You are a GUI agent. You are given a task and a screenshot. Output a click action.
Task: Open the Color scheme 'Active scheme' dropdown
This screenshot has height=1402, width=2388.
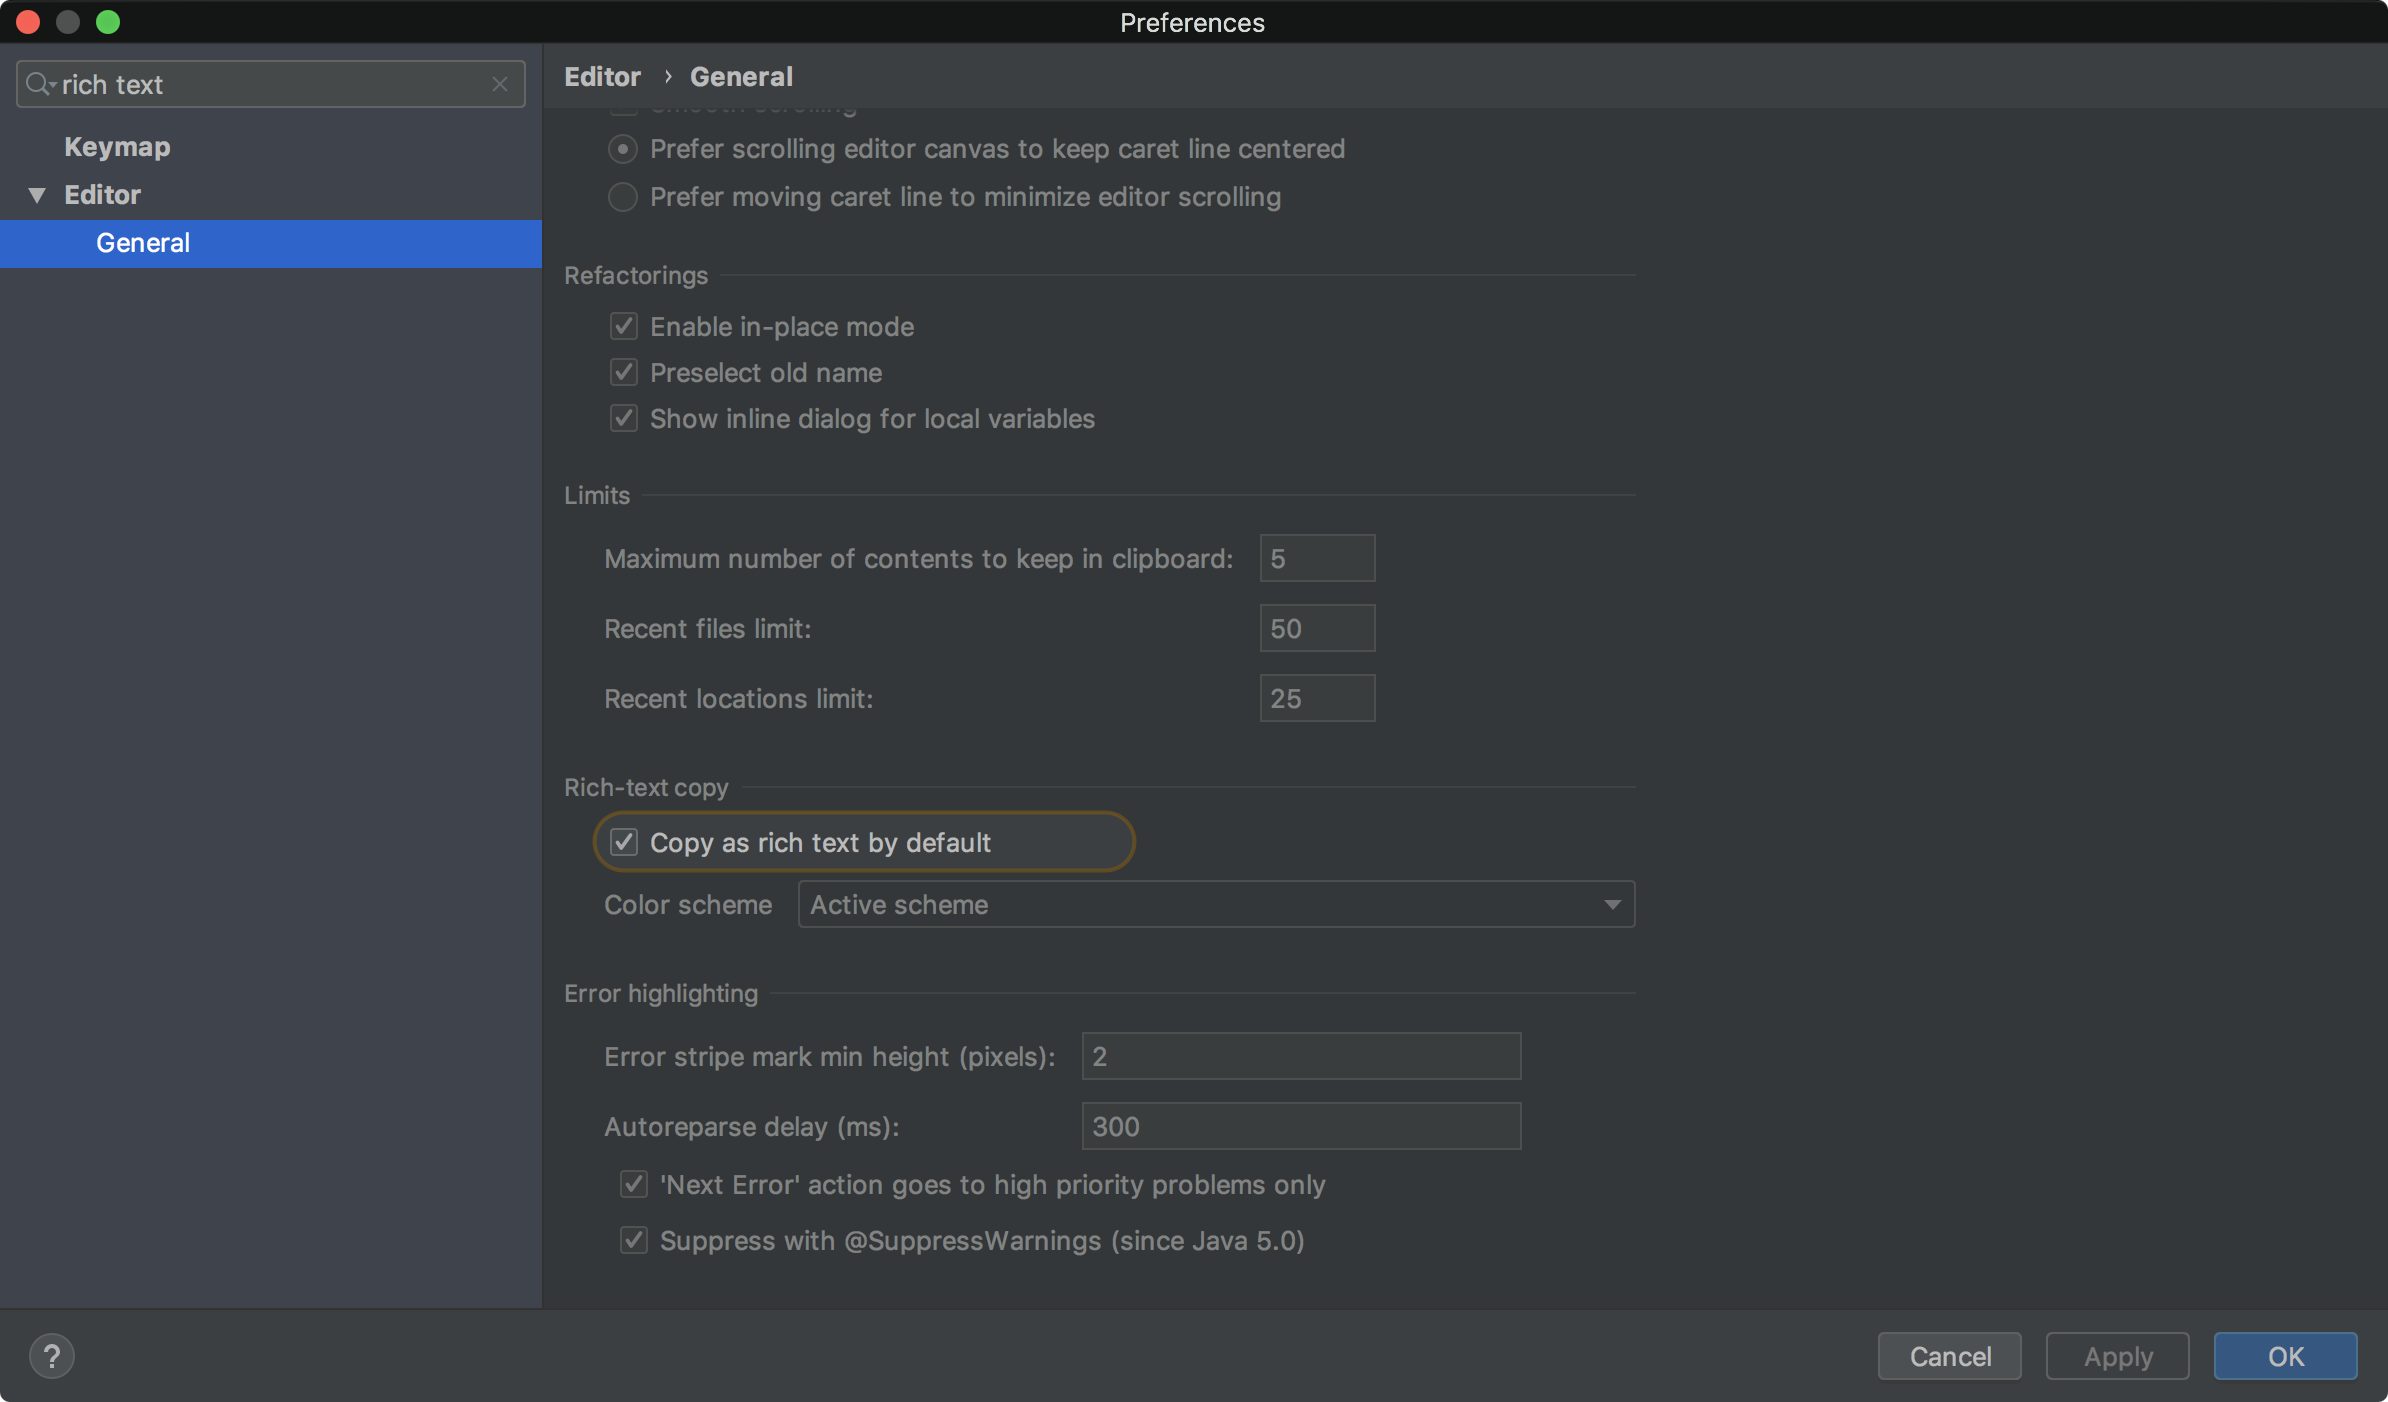1216,904
